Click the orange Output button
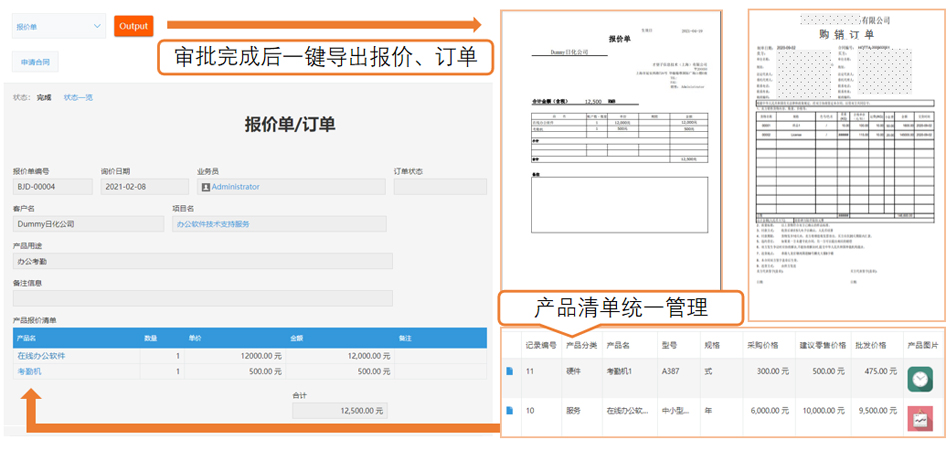 pos(133,26)
